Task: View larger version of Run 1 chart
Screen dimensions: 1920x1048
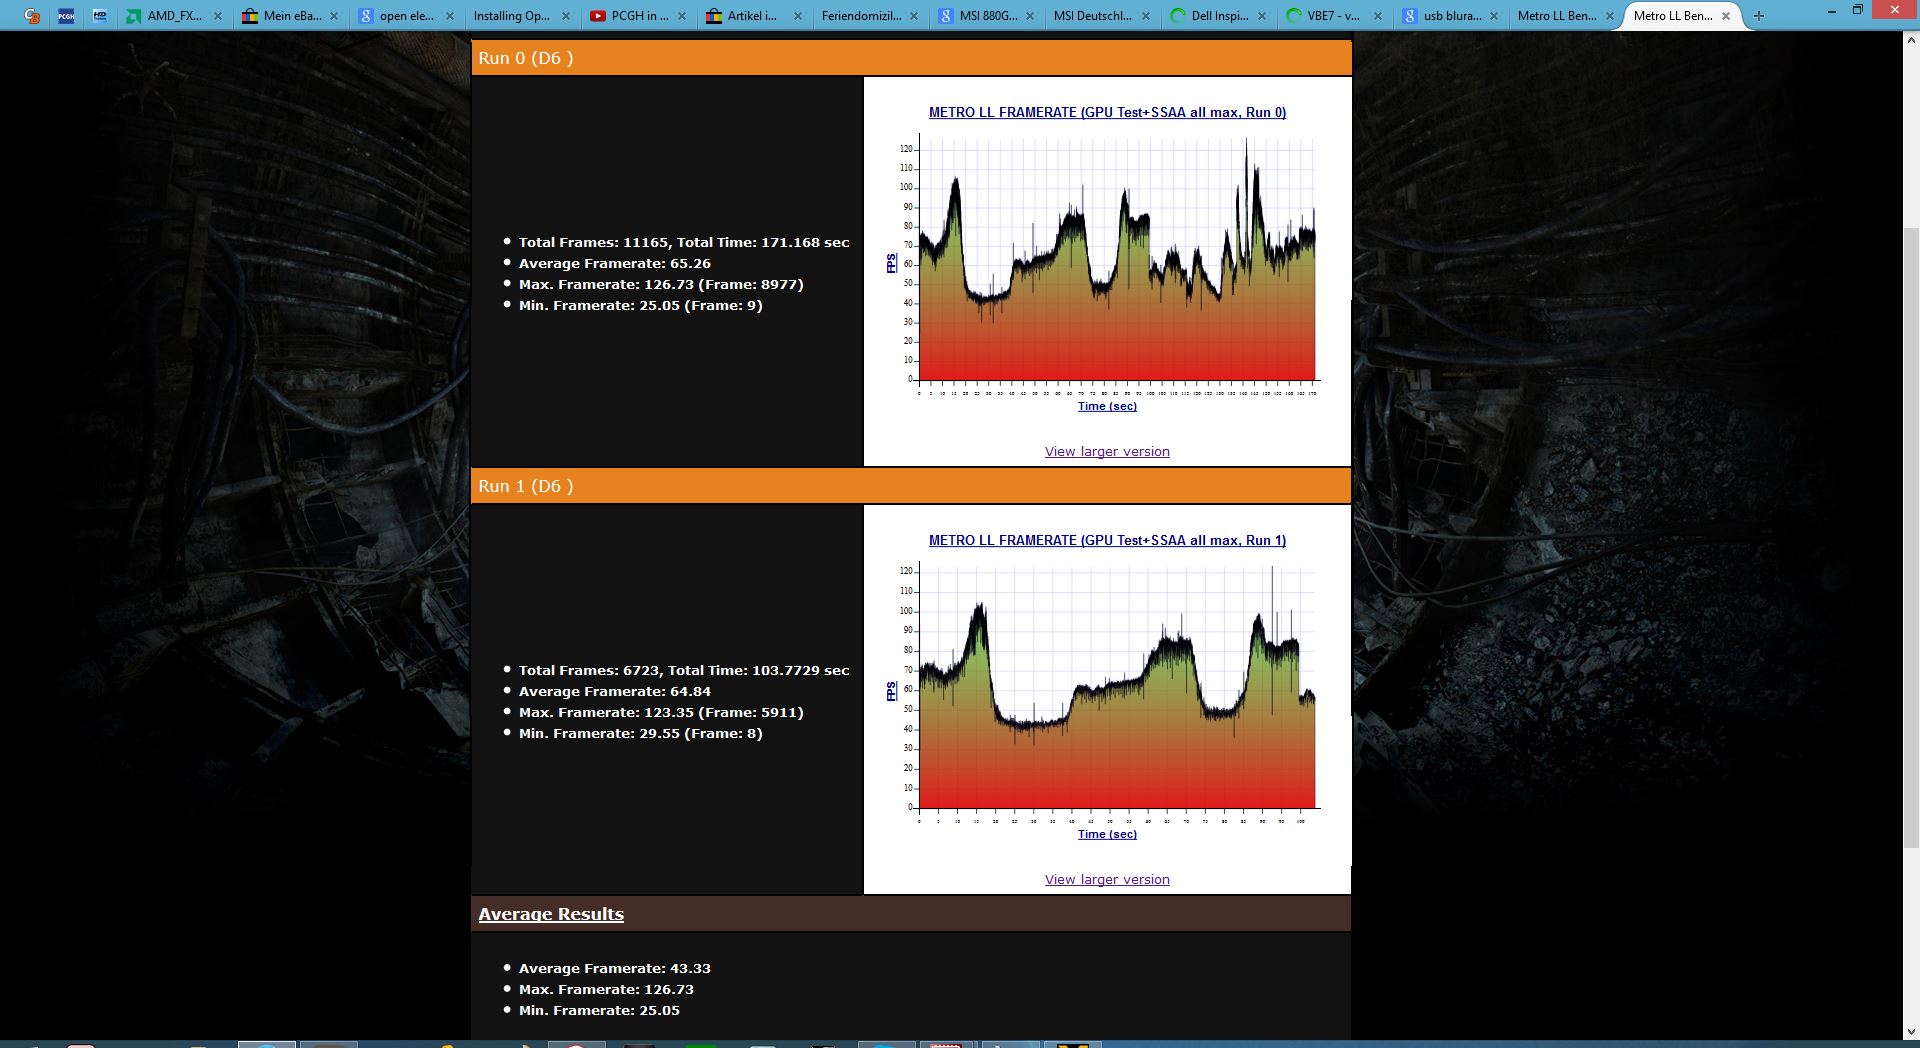Action: point(1107,880)
